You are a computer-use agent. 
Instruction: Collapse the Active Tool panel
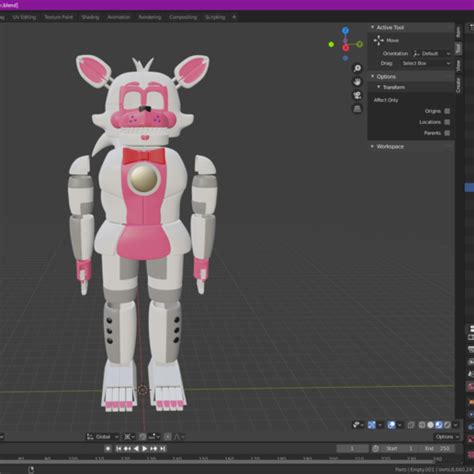tap(372, 27)
